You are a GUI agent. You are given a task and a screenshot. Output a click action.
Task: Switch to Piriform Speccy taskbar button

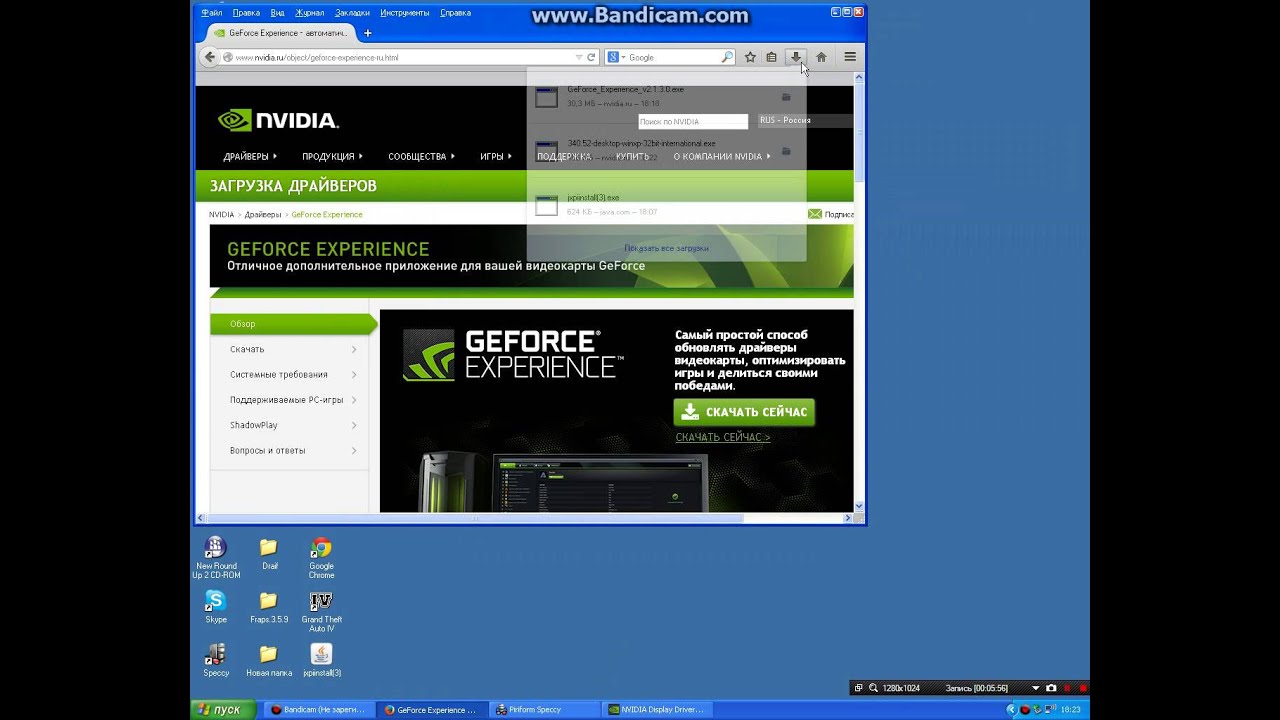[545, 709]
